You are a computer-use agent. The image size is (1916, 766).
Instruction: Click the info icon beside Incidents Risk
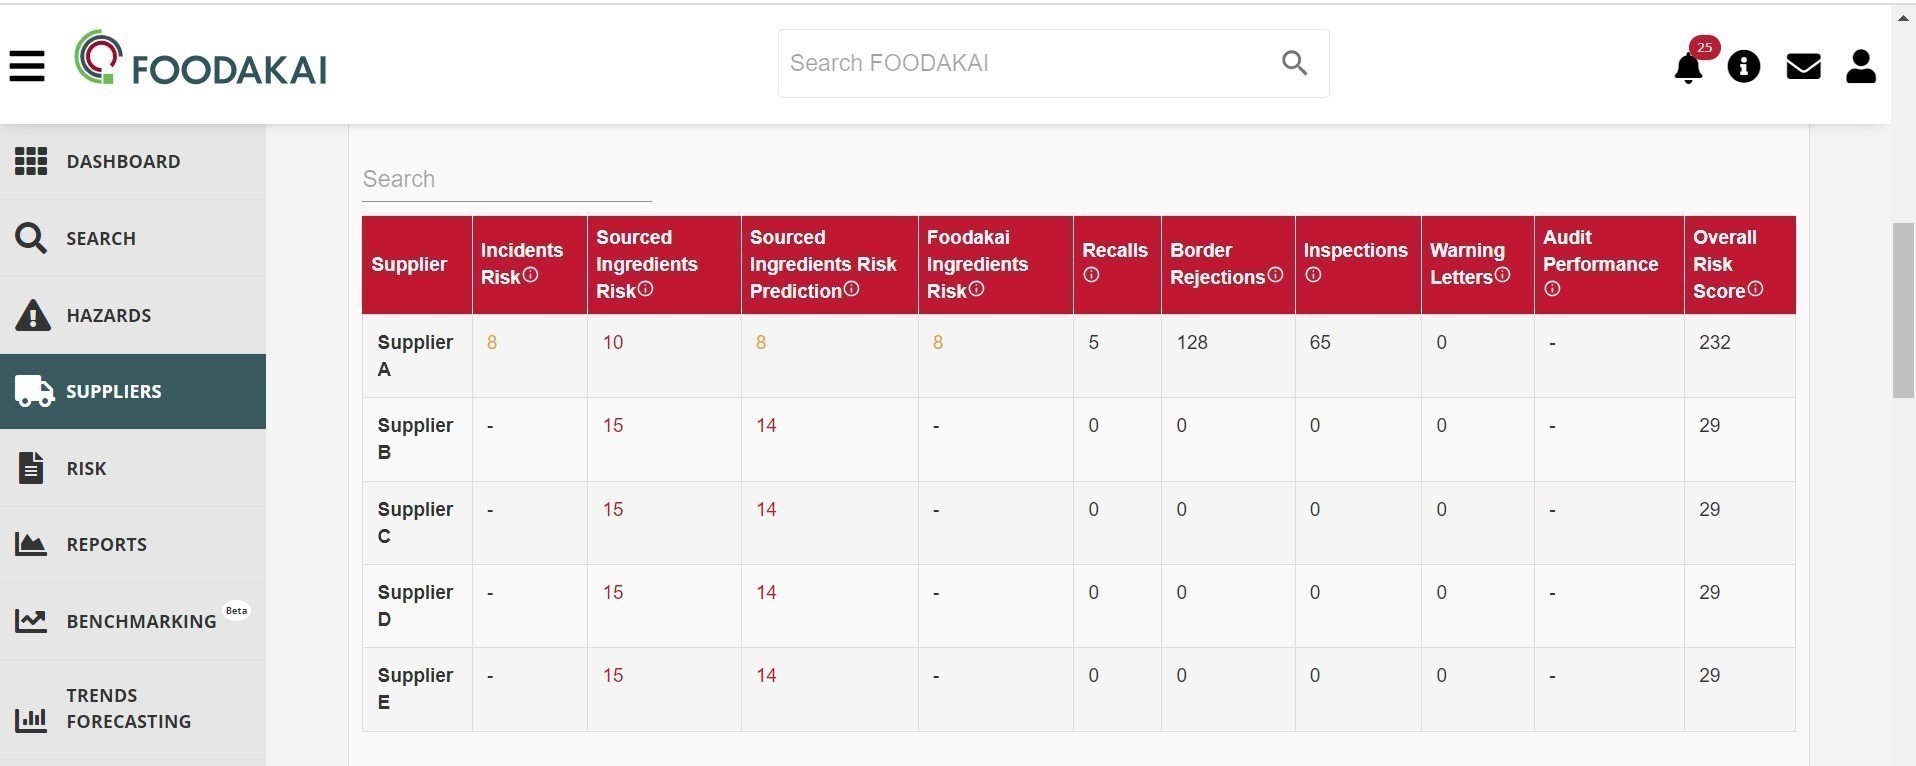[x=531, y=275]
